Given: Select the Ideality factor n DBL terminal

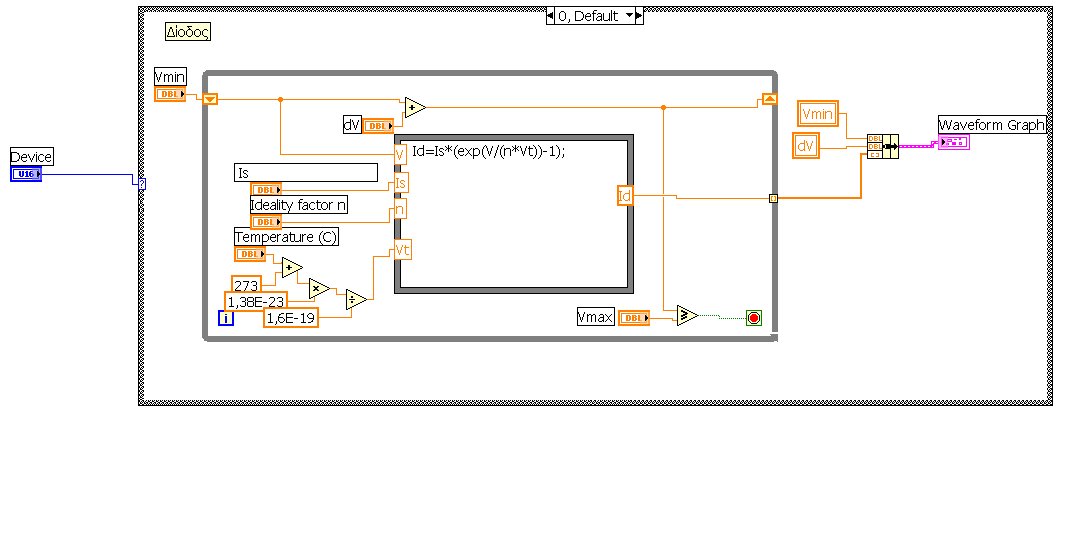Looking at the screenshot, I should pyautogui.click(x=266, y=222).
